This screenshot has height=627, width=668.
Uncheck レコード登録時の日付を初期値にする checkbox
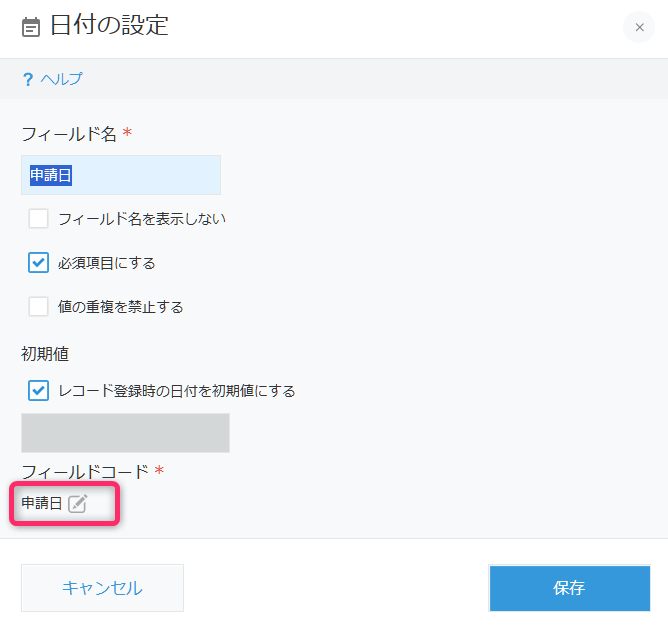[x=38, y=391]
